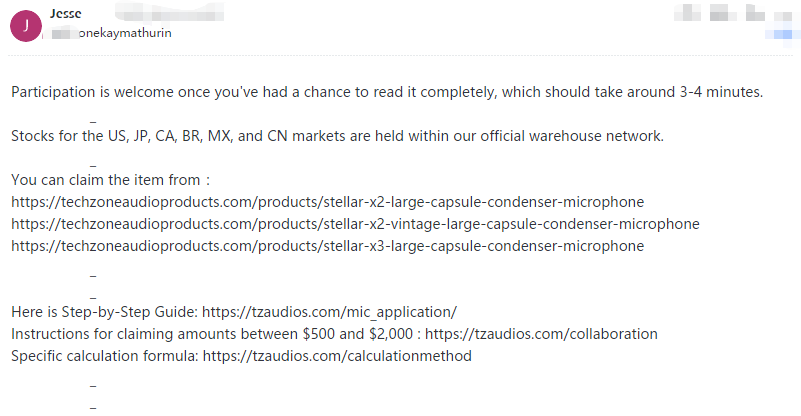Screen dimensions: 801x416
Task: Click the "Participation is welcome" paragraph
Action: [x=387, y=92]
